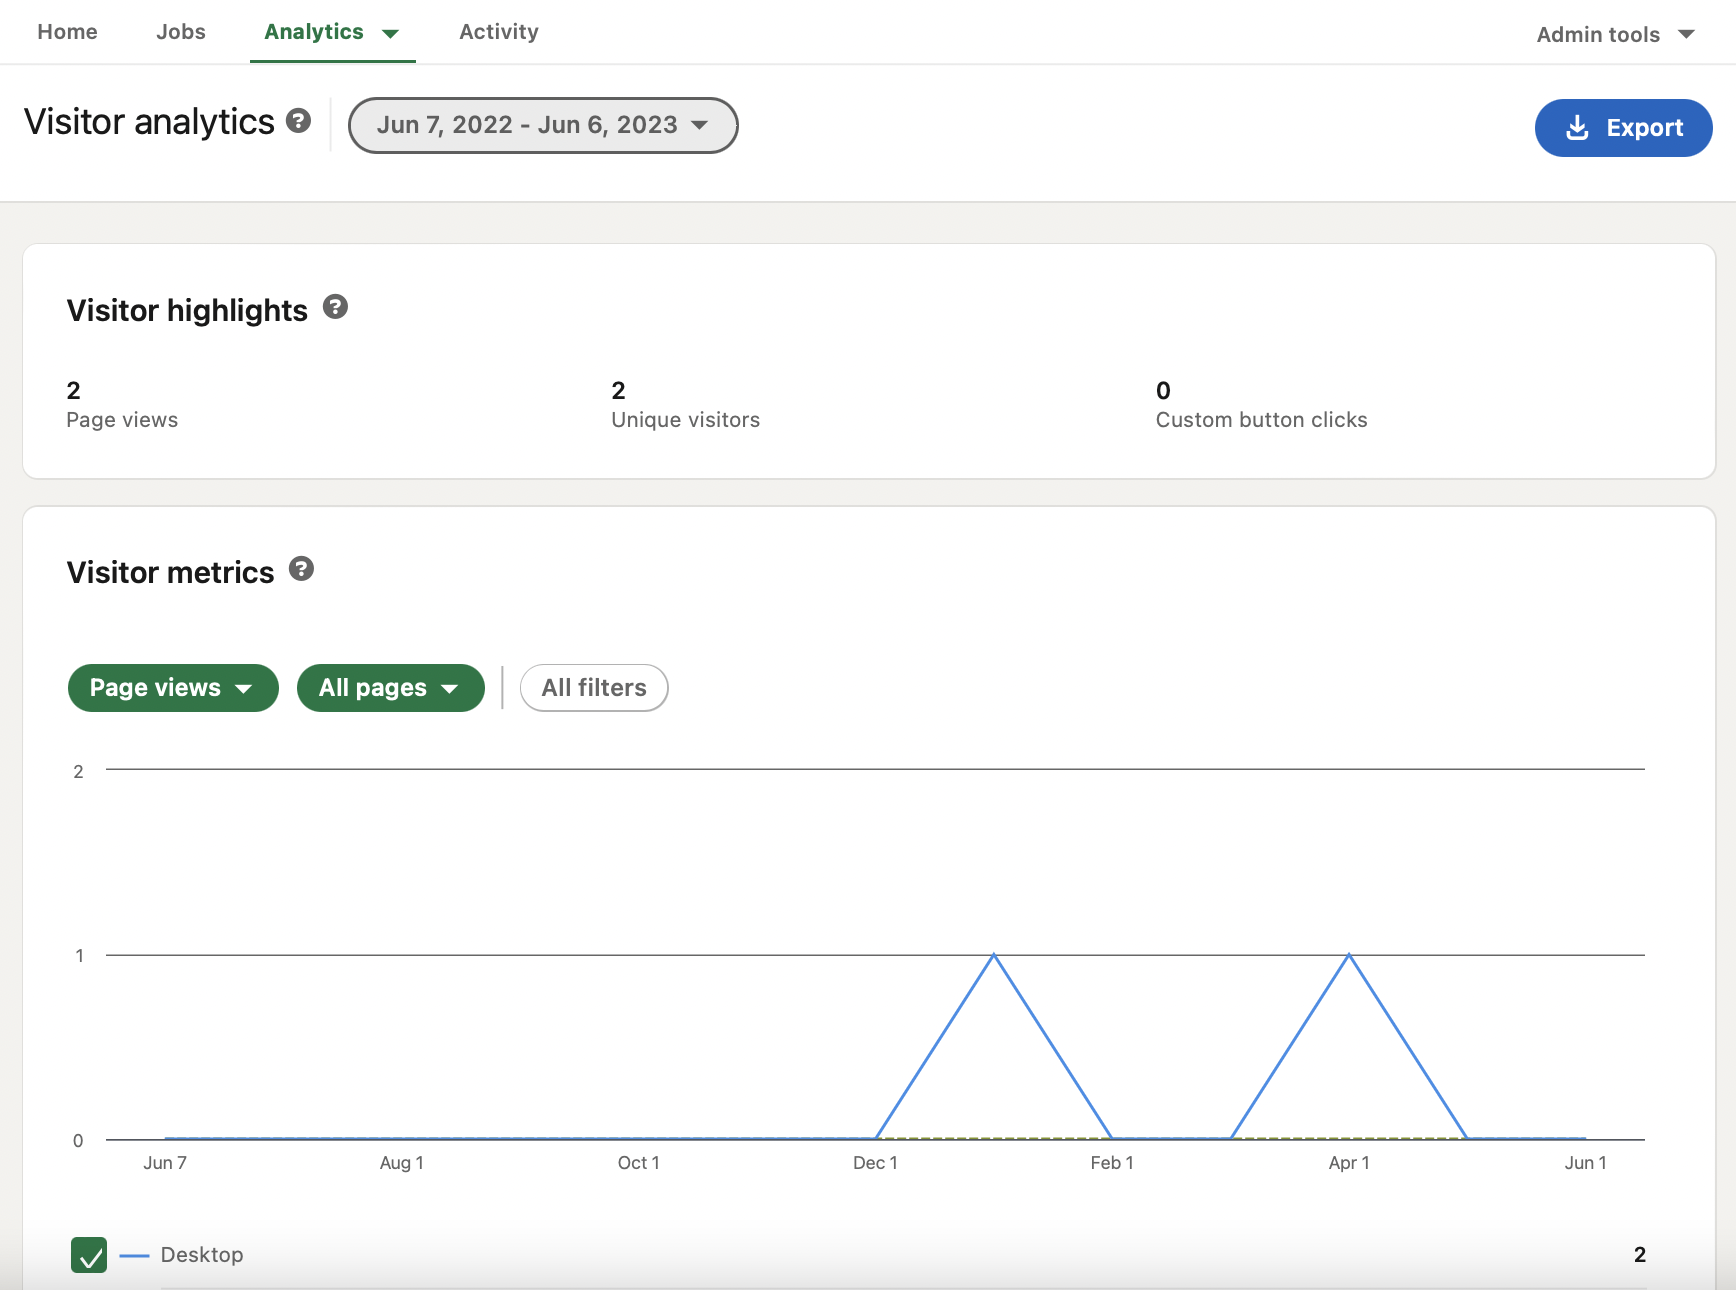Click the help icon beside Visitor analytics
This screenshot has height=1290, width=1736.
tap(298, 121)
